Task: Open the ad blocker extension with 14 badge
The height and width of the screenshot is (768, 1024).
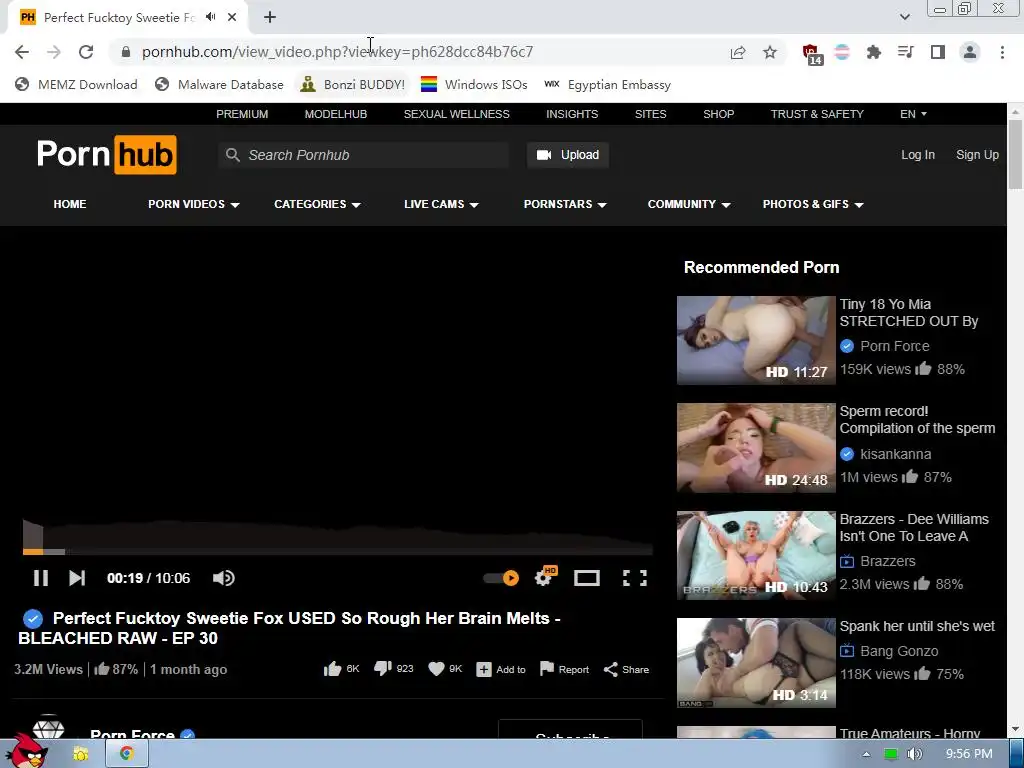Action: coord(812,54)
